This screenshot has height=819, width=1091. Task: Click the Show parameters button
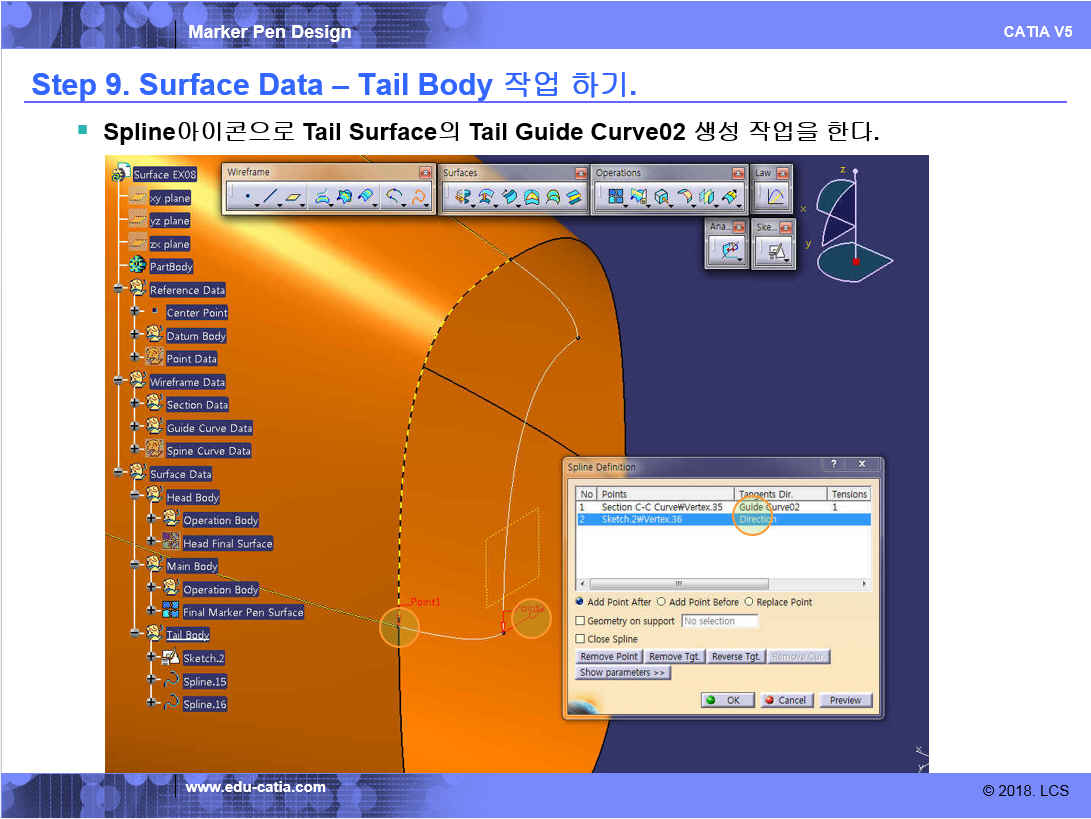click(624, 673)
